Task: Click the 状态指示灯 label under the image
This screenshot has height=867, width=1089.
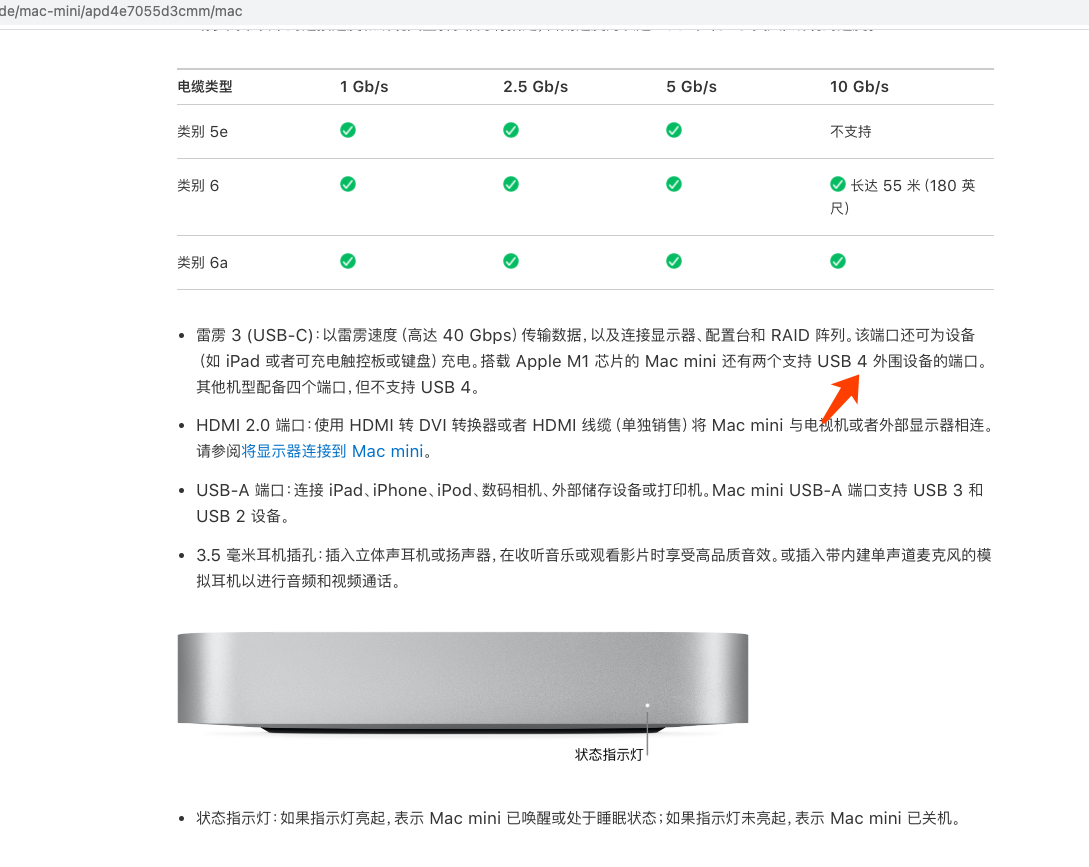Action: [x=608, y=754]
